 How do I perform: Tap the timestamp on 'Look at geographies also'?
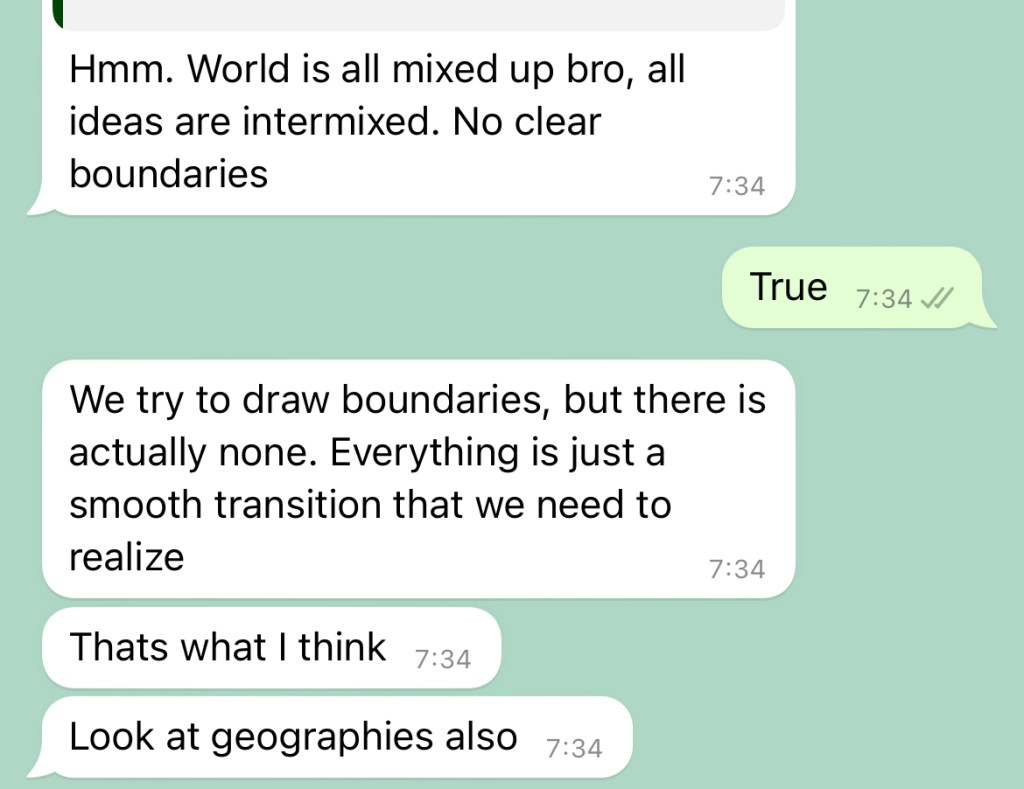pos(574,749)
